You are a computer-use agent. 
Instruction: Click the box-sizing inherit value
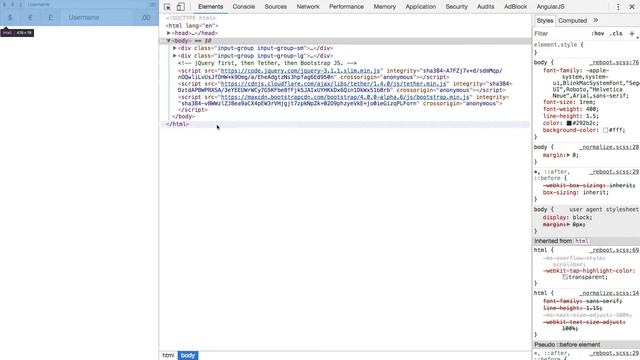click(595, 193)
